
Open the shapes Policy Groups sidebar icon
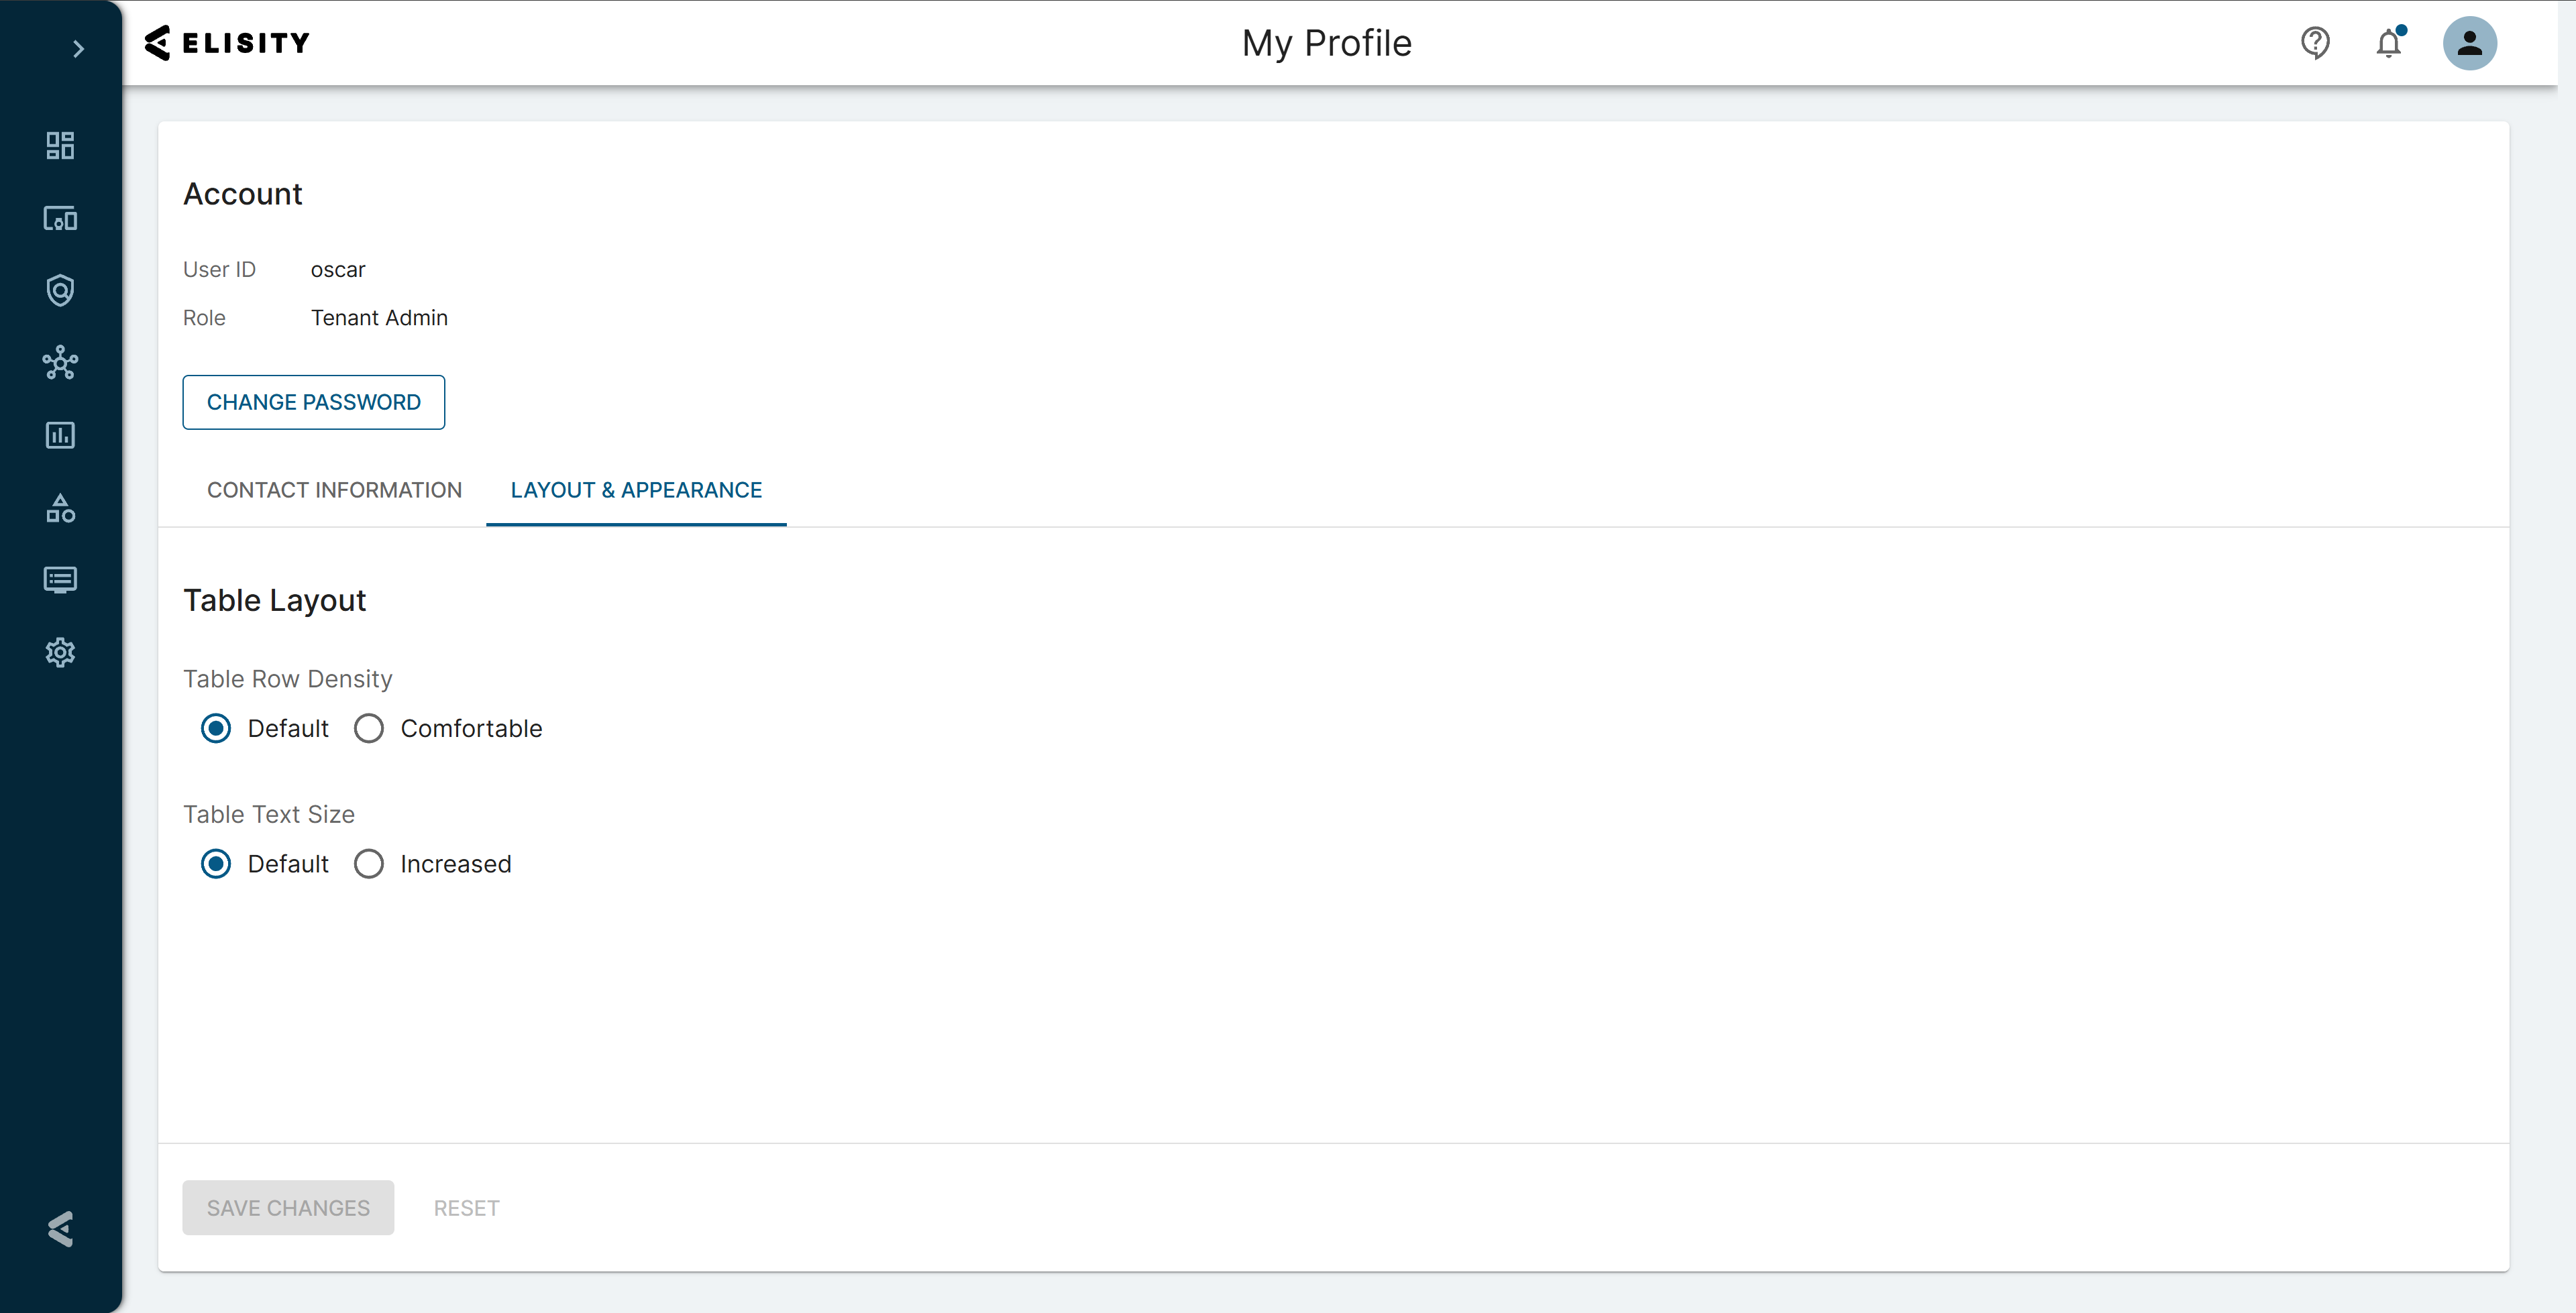point(60,508)
